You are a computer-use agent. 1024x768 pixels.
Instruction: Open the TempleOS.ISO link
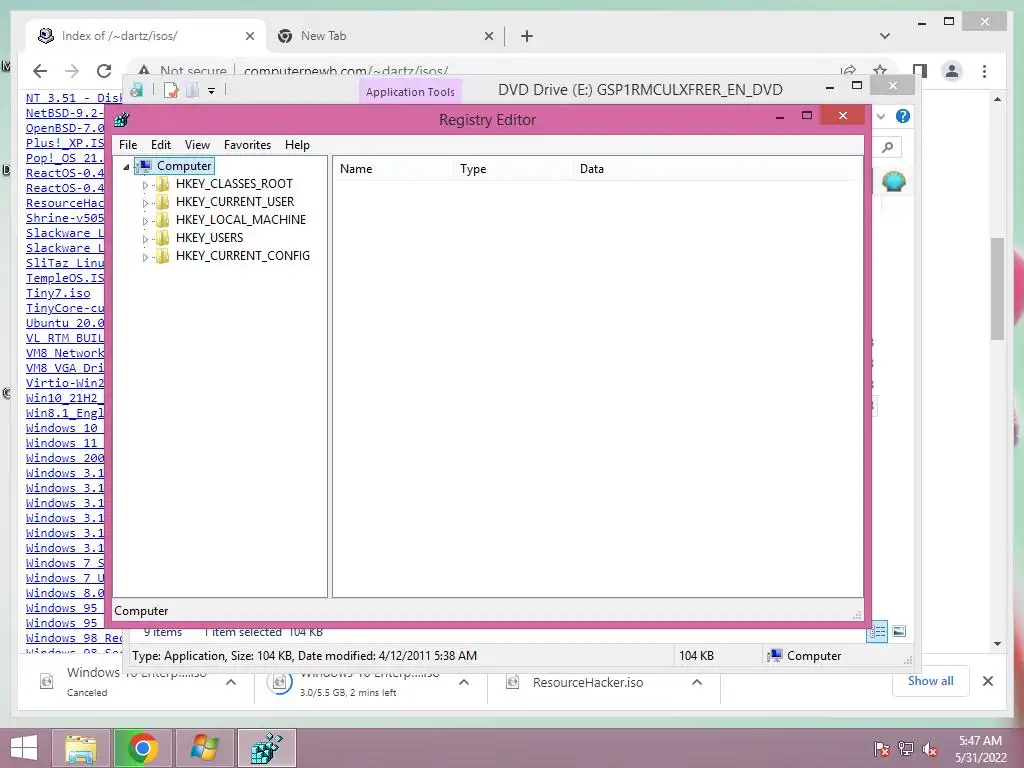click(65, 278)
